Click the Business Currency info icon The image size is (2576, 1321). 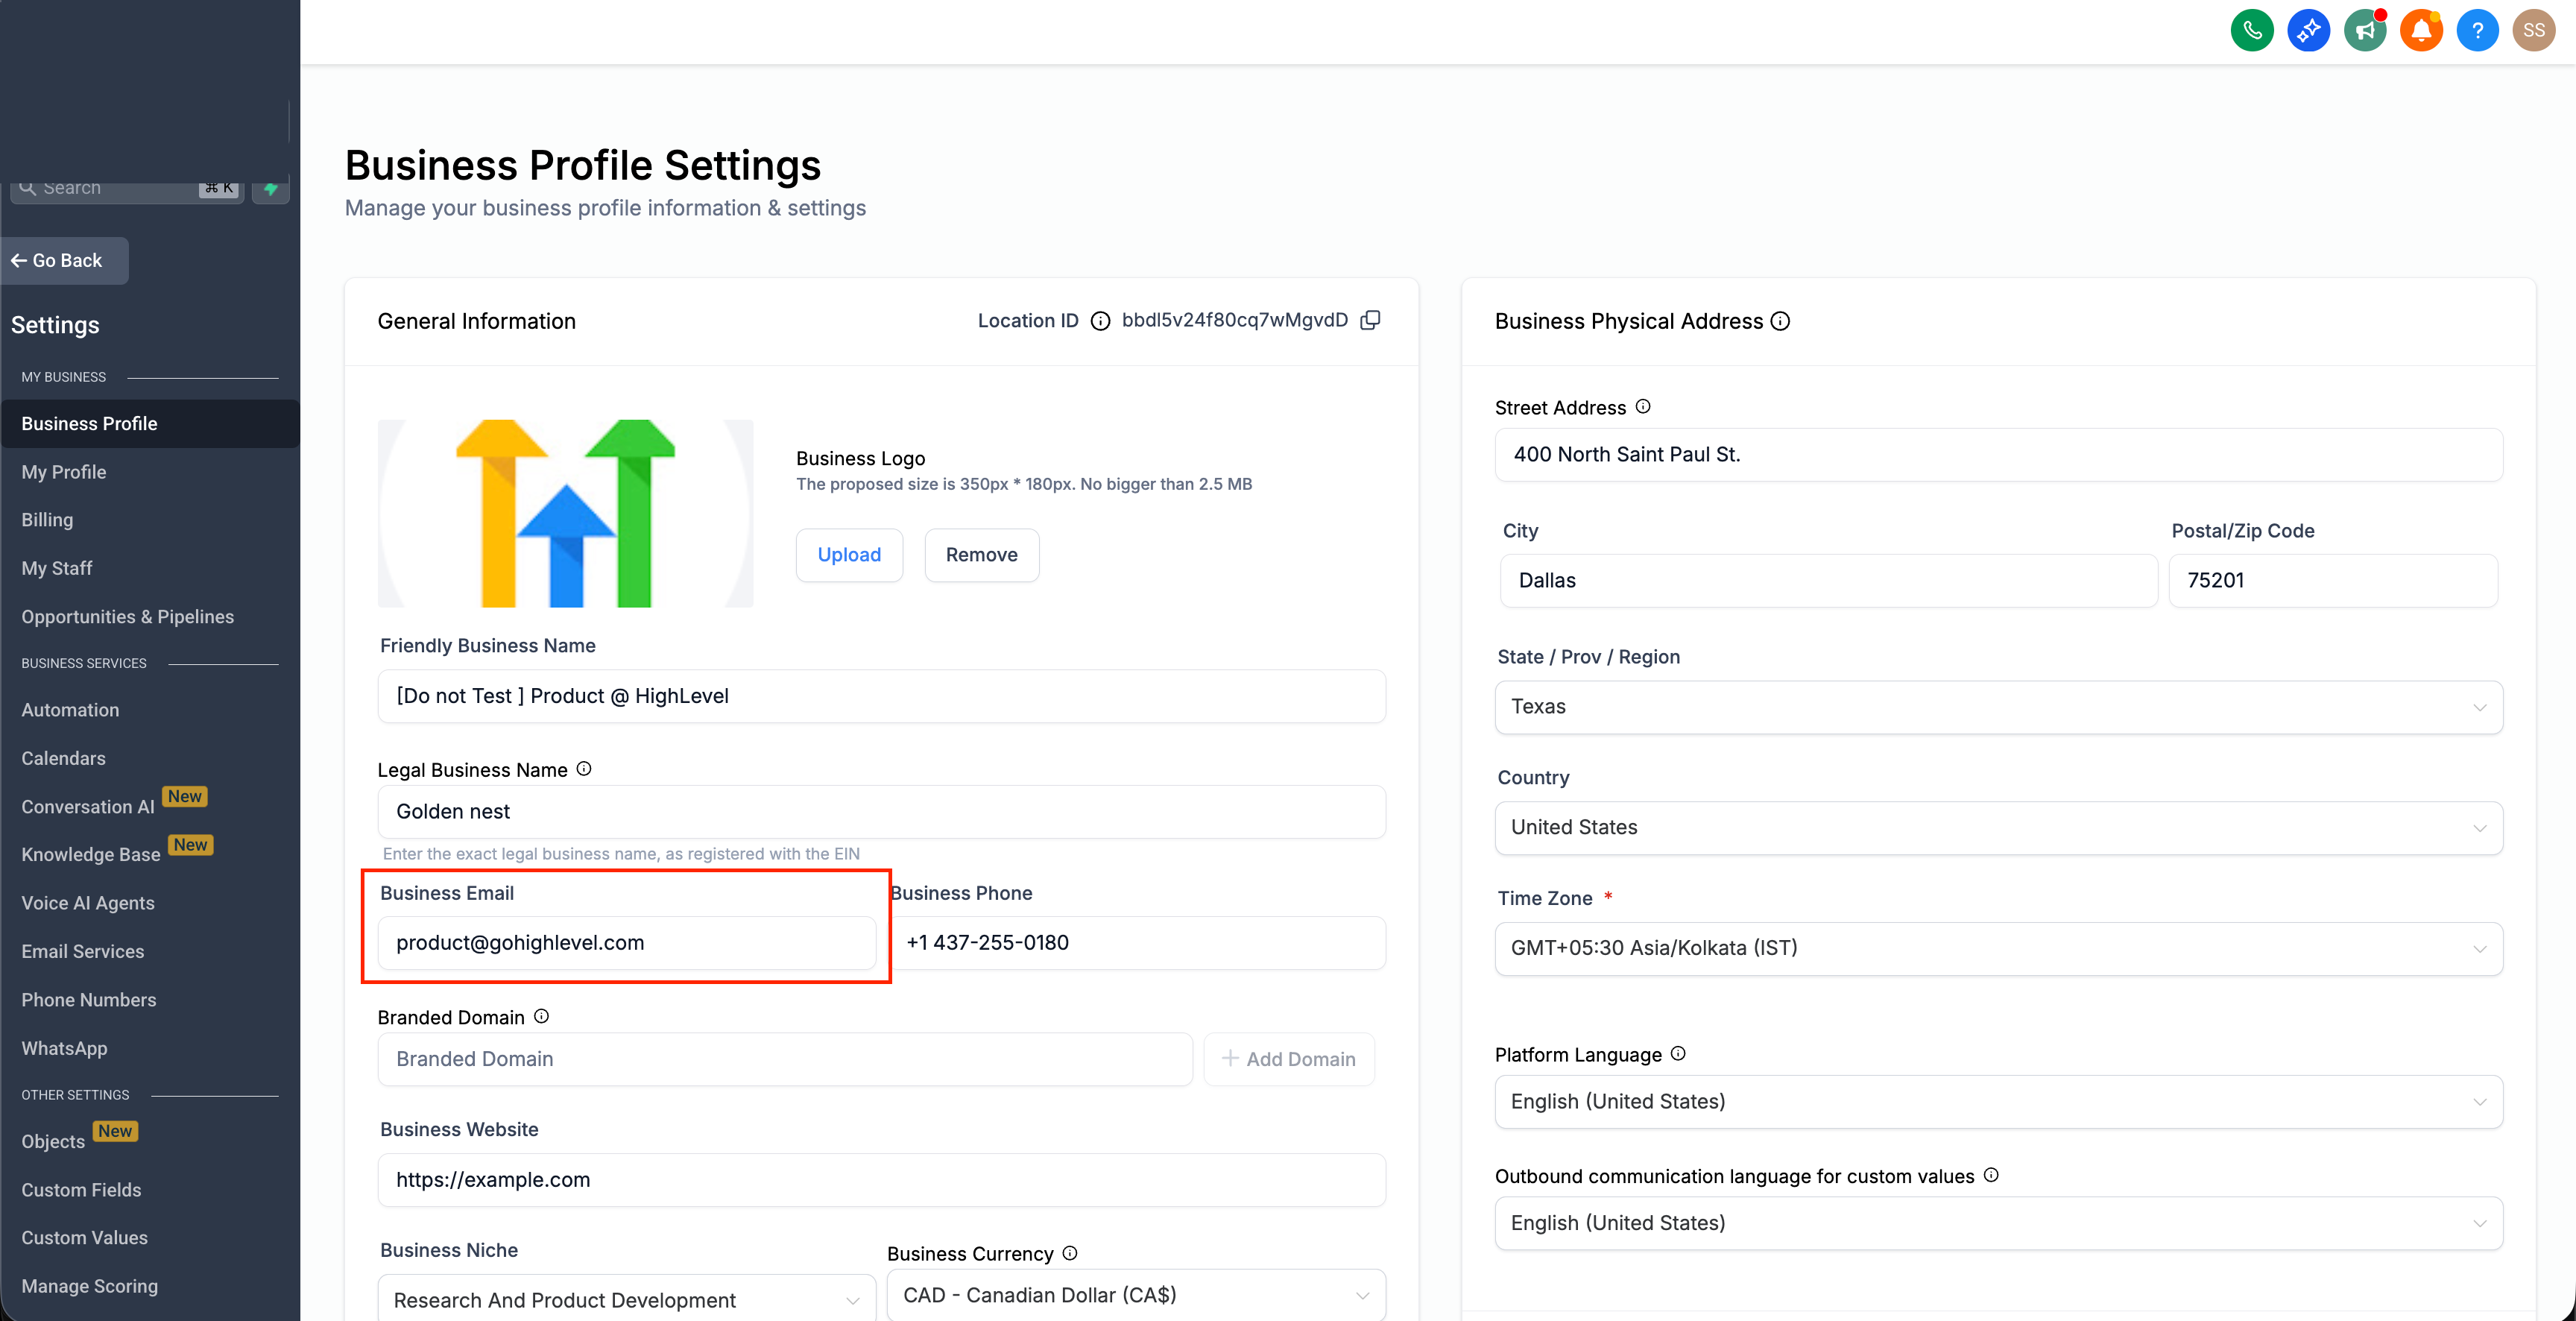coord(1070,1252)
